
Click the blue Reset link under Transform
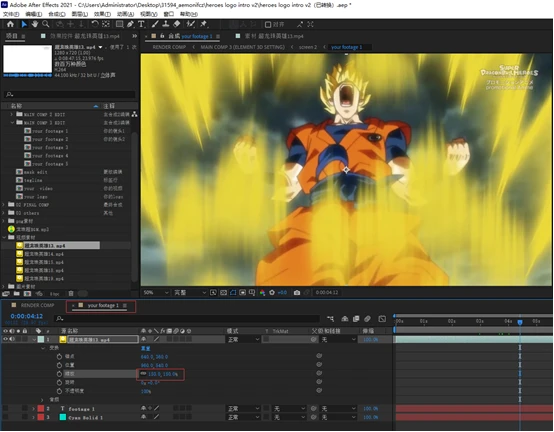point(146,348)
